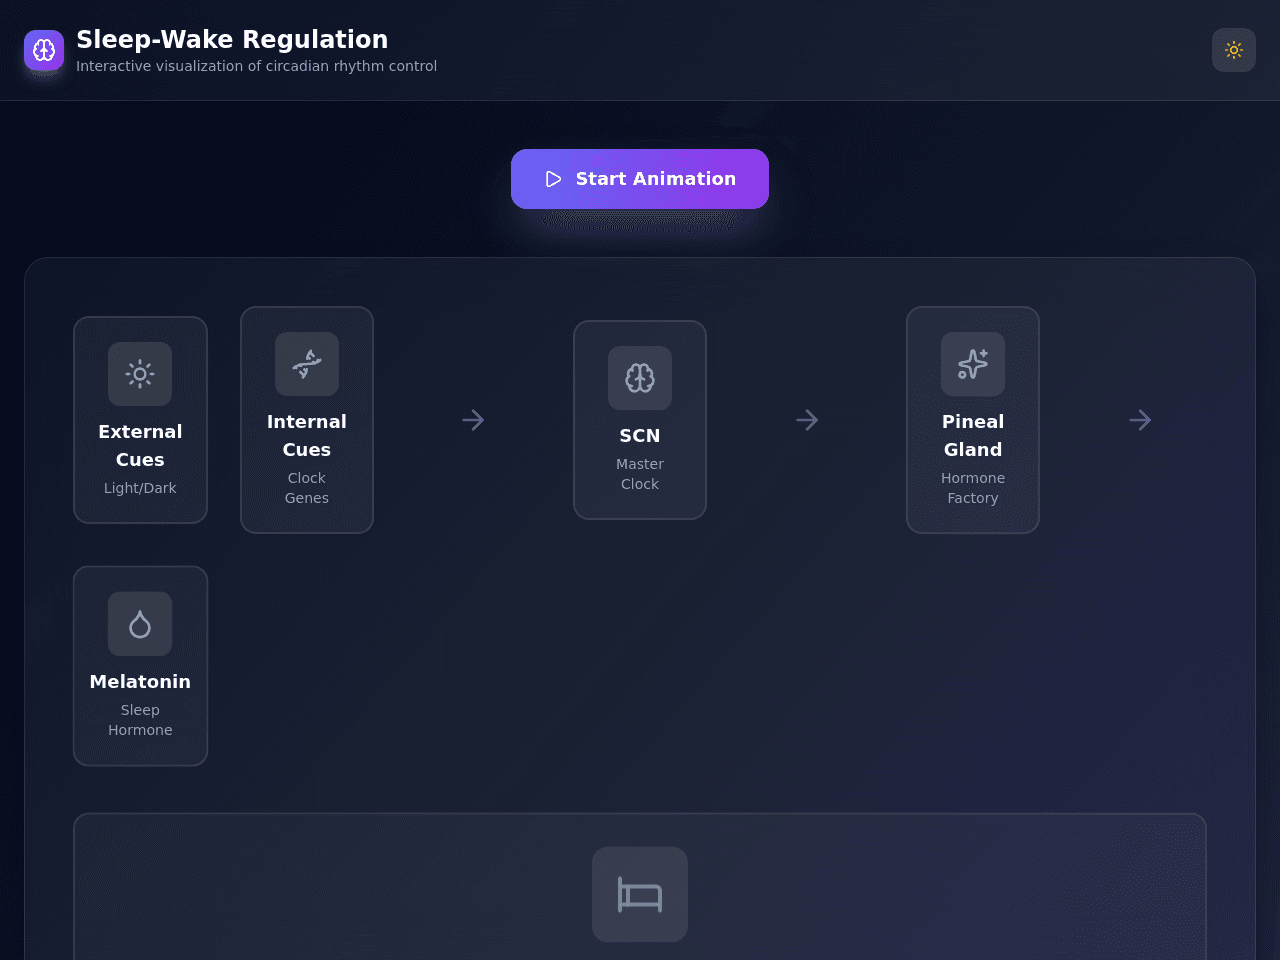Image resolution: width=1280 pixels, height=960 pixels.
Task: Start the animation
Action: point(640,179)
